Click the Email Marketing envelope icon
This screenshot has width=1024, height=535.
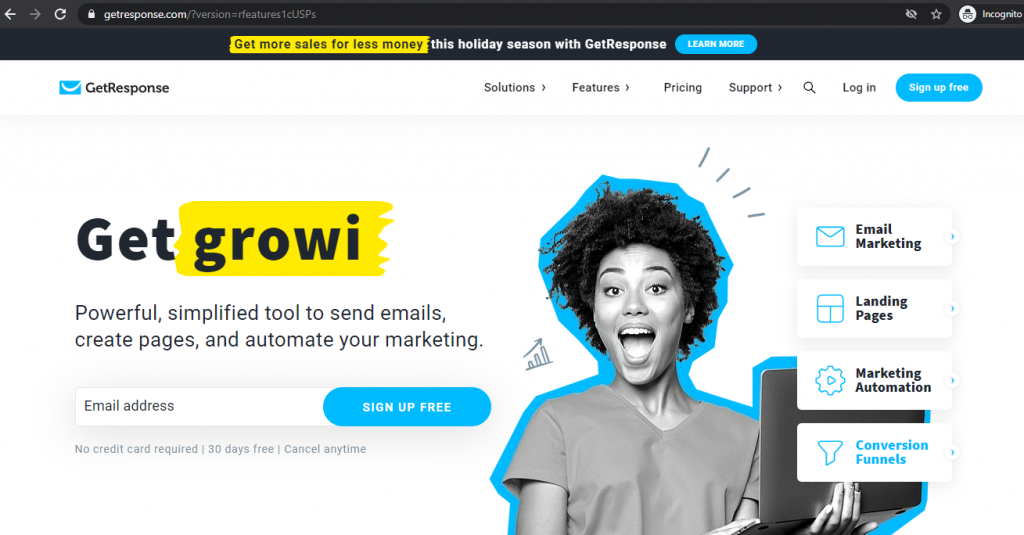click(x=830, y=236)
